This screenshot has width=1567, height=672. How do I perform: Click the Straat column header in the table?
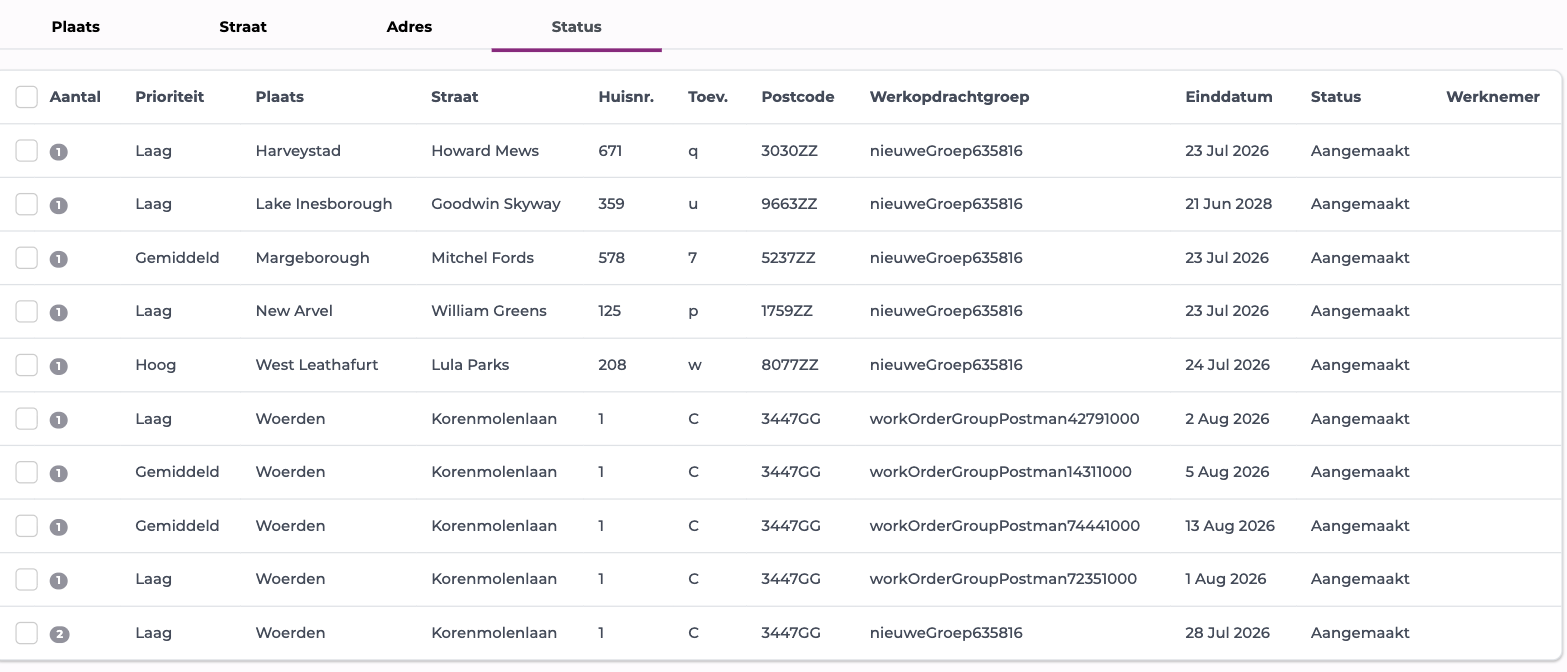coord(454,97)
